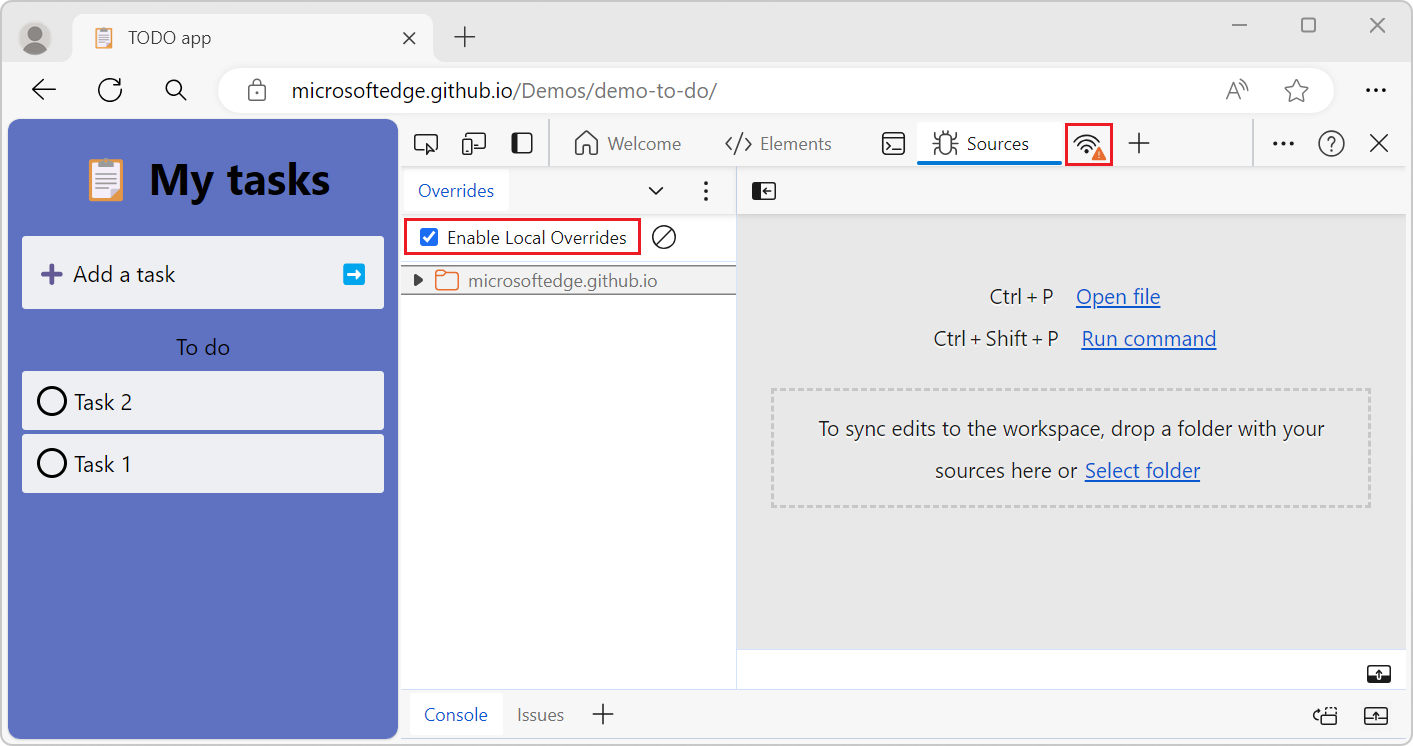Image resolution: width=1413 pixels, height=746 pixels.
Task: Click the browser profile avatar
Action: [36, 38]
